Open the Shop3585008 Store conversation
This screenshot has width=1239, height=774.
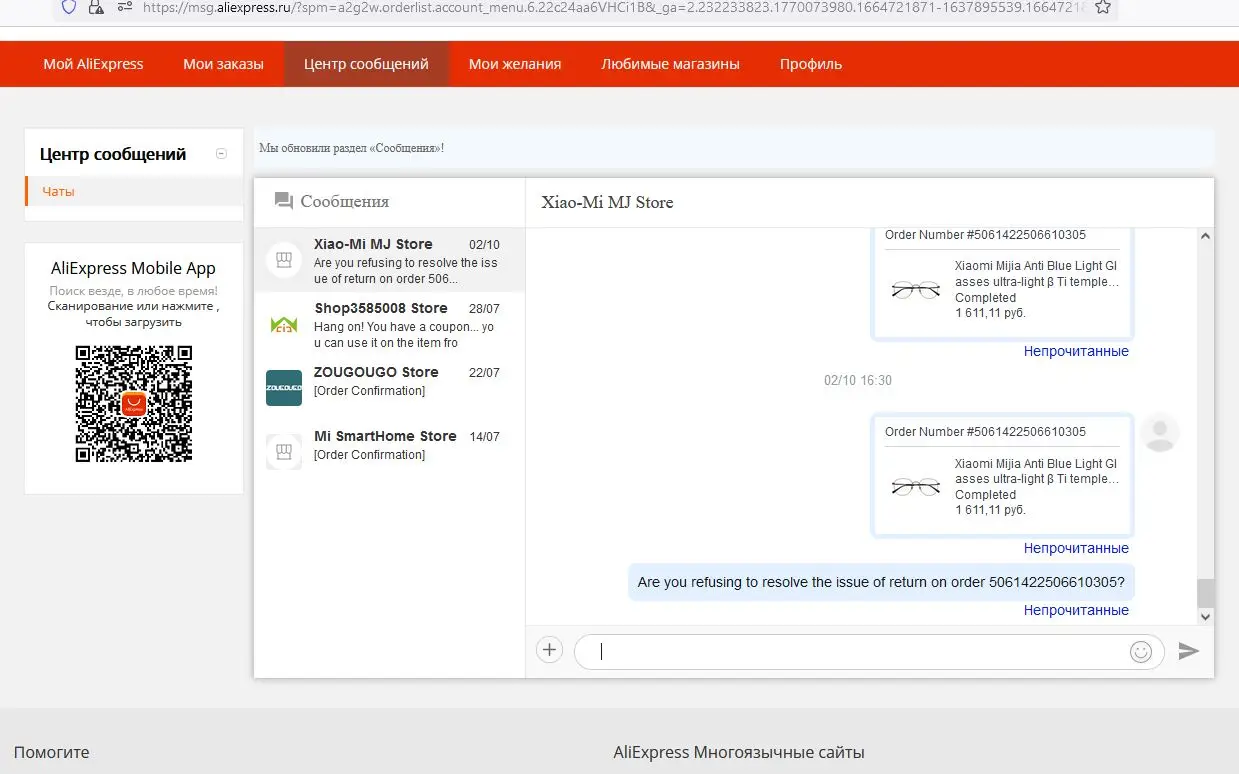(x=389, y=324)
